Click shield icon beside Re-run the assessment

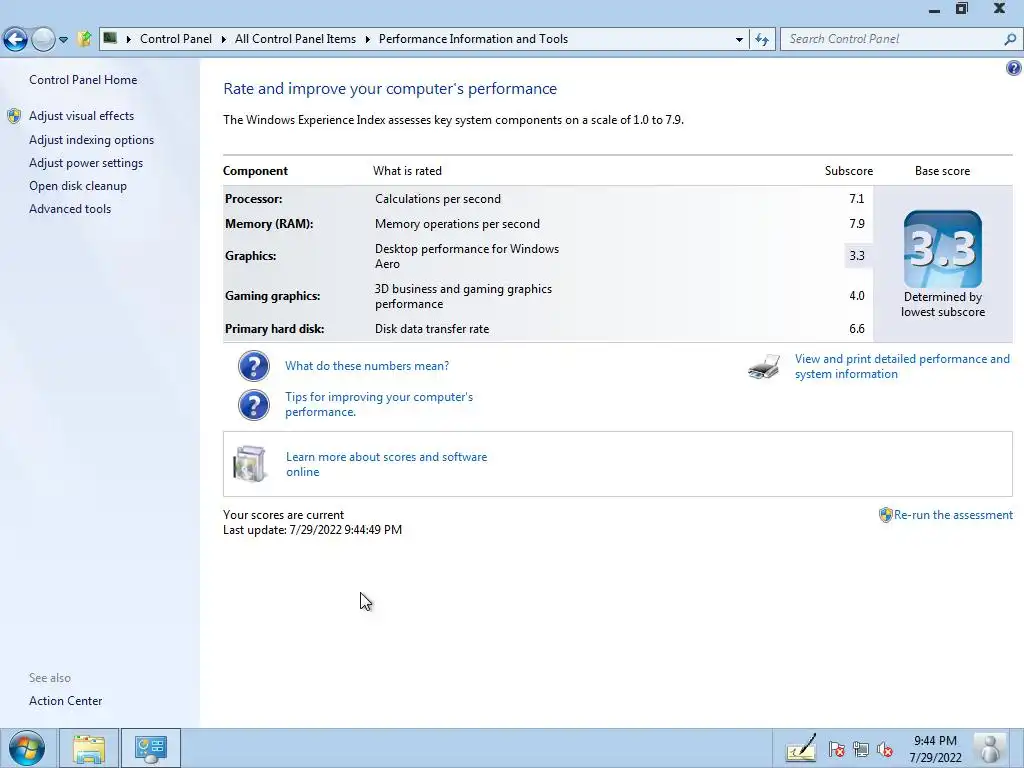click(x=886, y=515)
